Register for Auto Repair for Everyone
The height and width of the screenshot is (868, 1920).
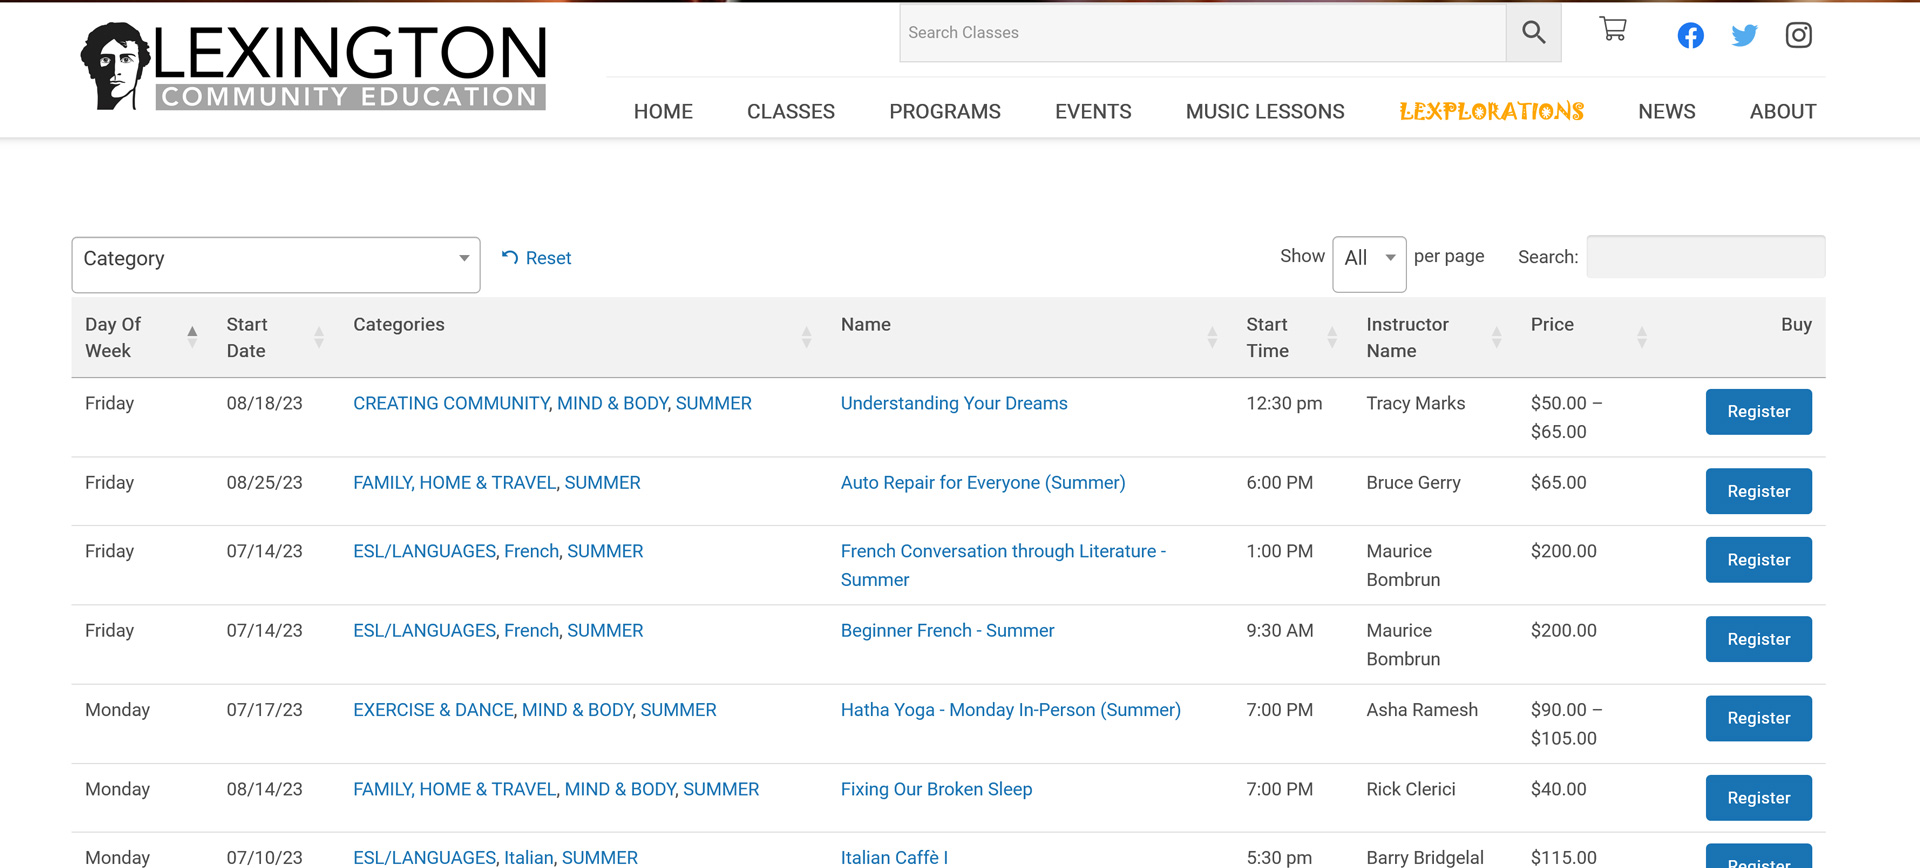click(x=1758, y=491)
